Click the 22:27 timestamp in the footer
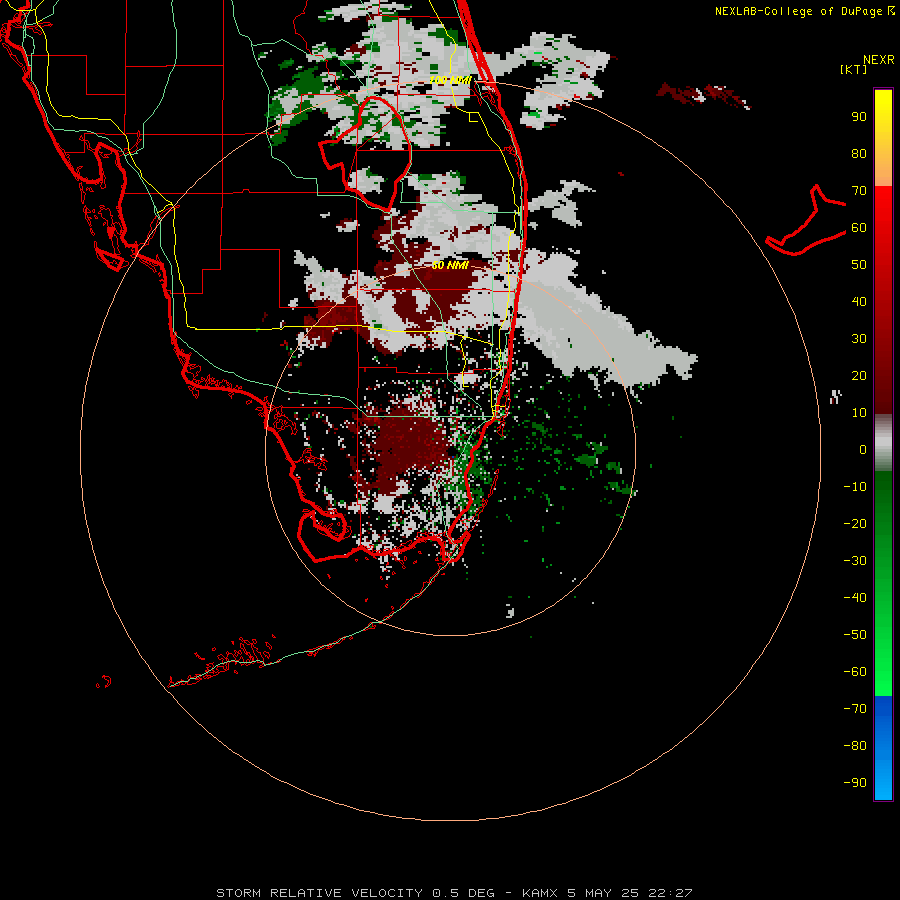This screenshot has width=900, height=900. point(670,893)
